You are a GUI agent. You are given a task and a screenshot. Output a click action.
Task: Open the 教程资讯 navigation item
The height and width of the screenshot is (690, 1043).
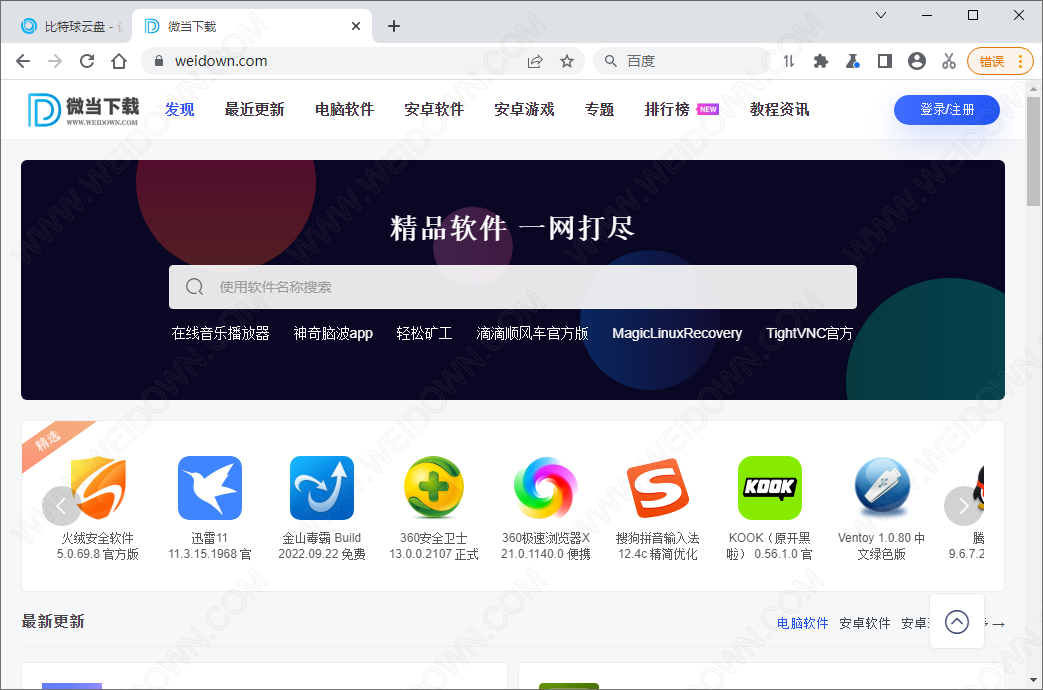[x=780, y=109]
